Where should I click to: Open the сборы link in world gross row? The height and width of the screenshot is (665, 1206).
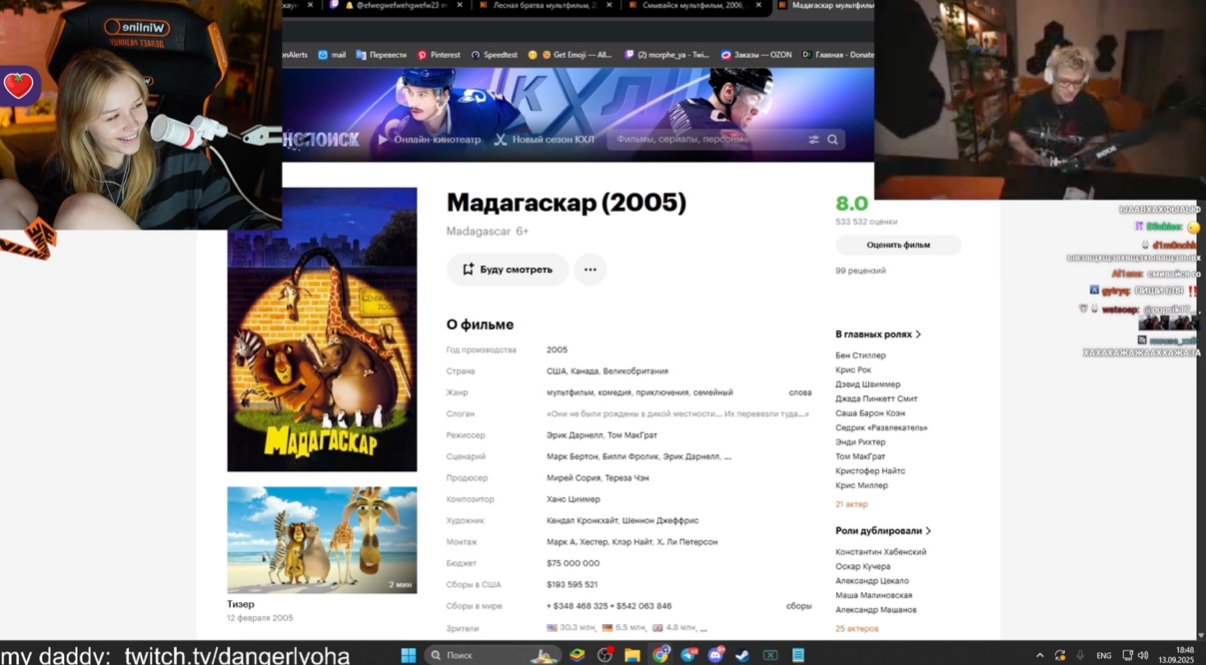coord(799,606)
